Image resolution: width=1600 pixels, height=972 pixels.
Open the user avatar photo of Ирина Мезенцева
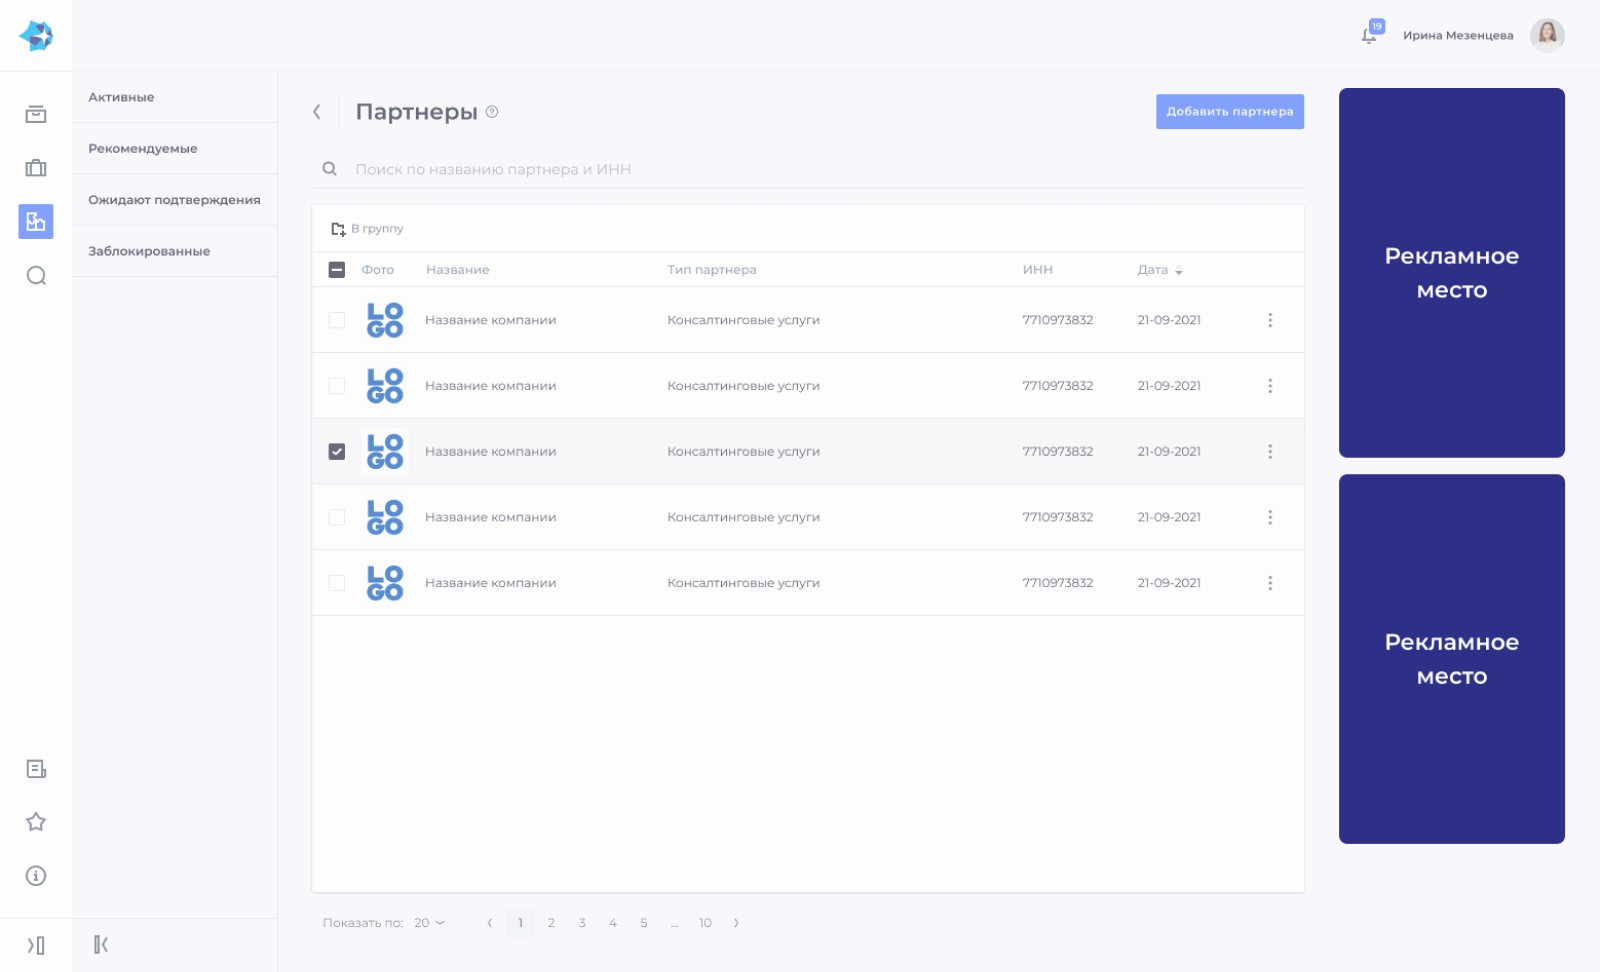[1547, 35]
